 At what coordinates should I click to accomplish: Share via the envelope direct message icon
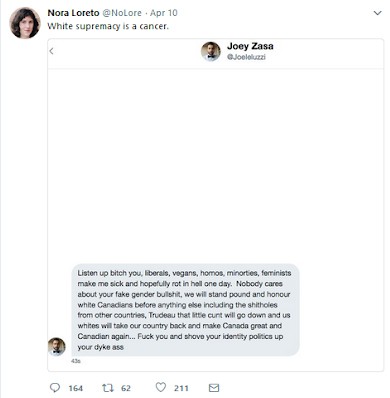point(214,388)
